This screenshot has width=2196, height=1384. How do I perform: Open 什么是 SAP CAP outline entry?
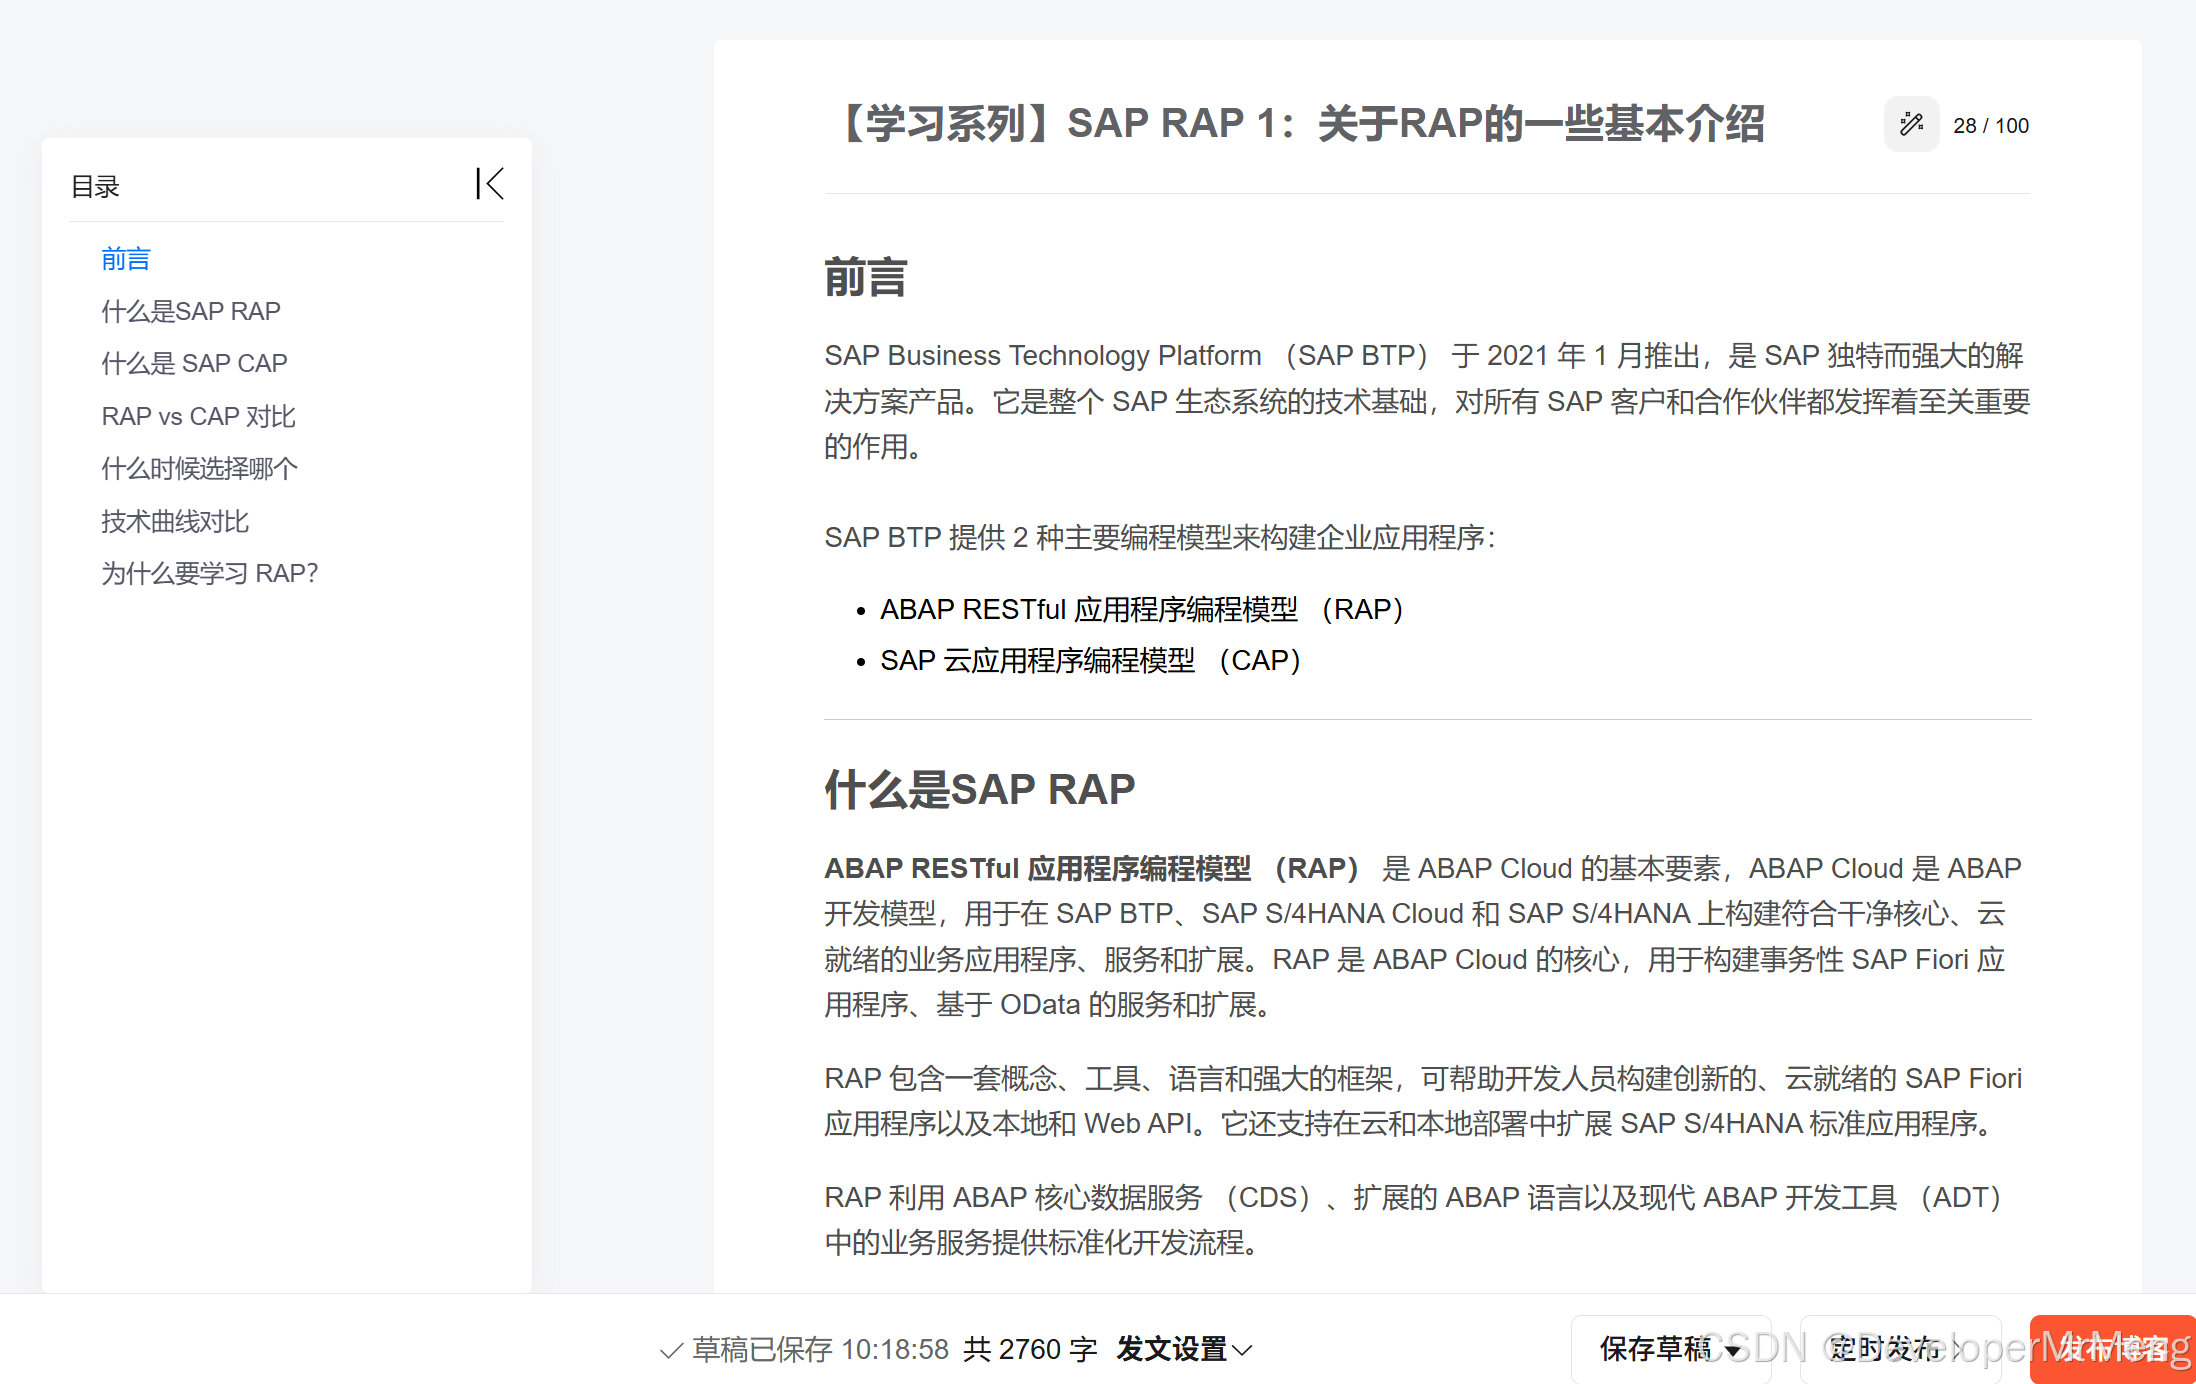(x=194, y=363)
